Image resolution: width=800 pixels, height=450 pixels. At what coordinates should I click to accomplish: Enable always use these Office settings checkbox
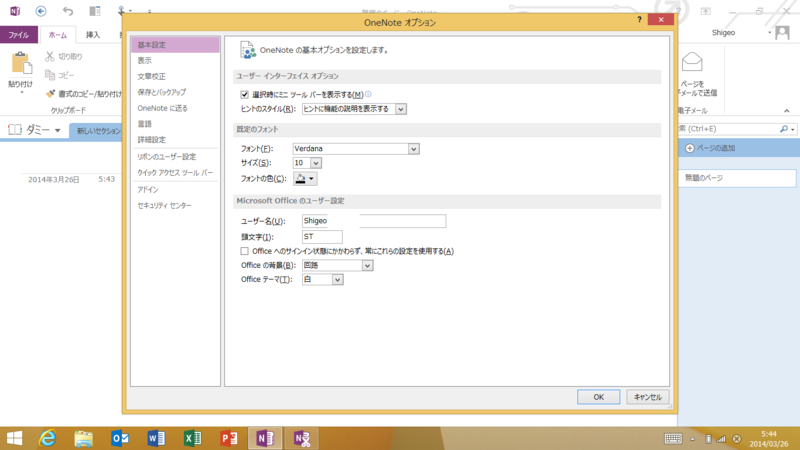pos(244,251)
